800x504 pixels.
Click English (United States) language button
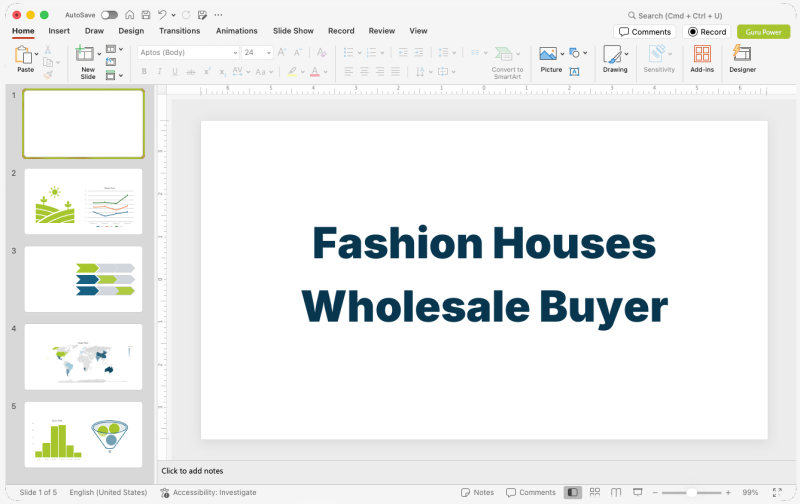(108, 492)
